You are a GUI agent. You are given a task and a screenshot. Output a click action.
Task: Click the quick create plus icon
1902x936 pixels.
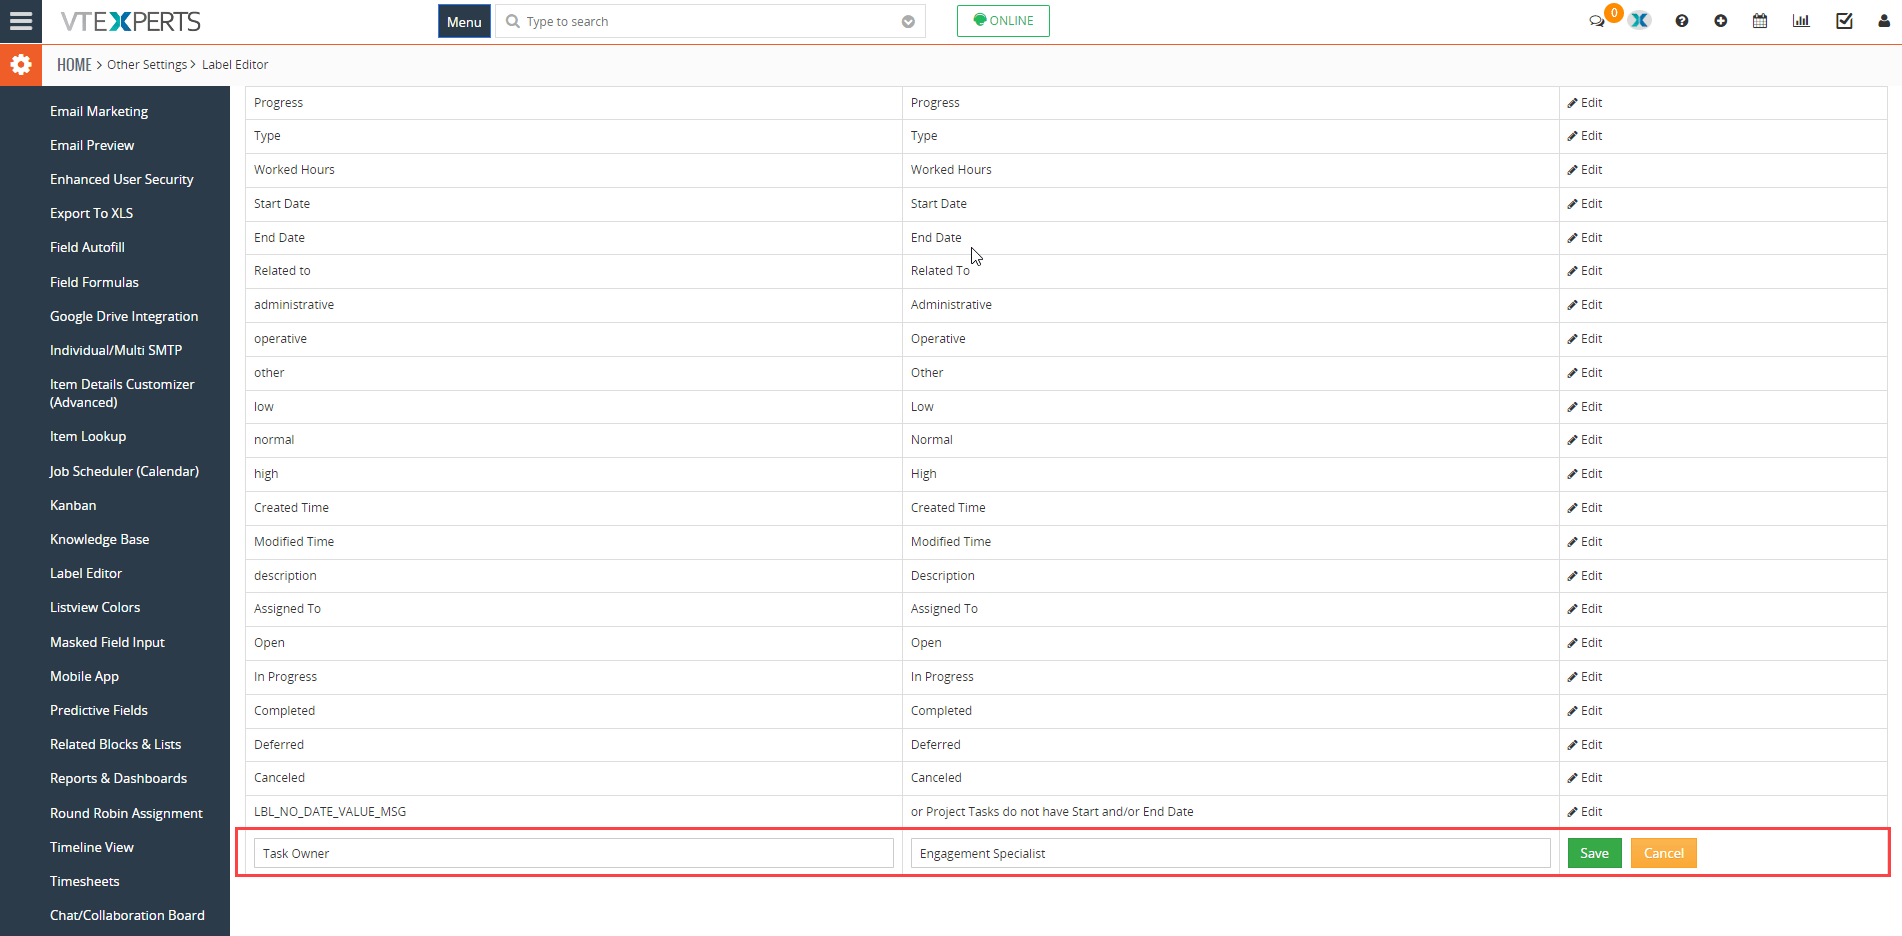click(x=1720, y=21)
